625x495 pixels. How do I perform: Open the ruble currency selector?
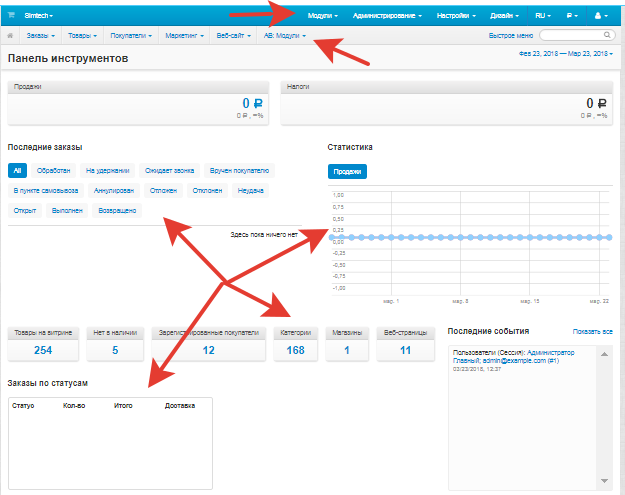(572, 16)
